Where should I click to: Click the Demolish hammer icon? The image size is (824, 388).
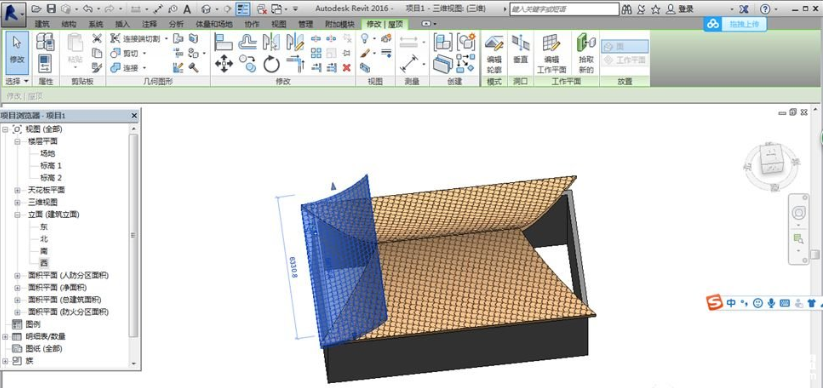193,67
